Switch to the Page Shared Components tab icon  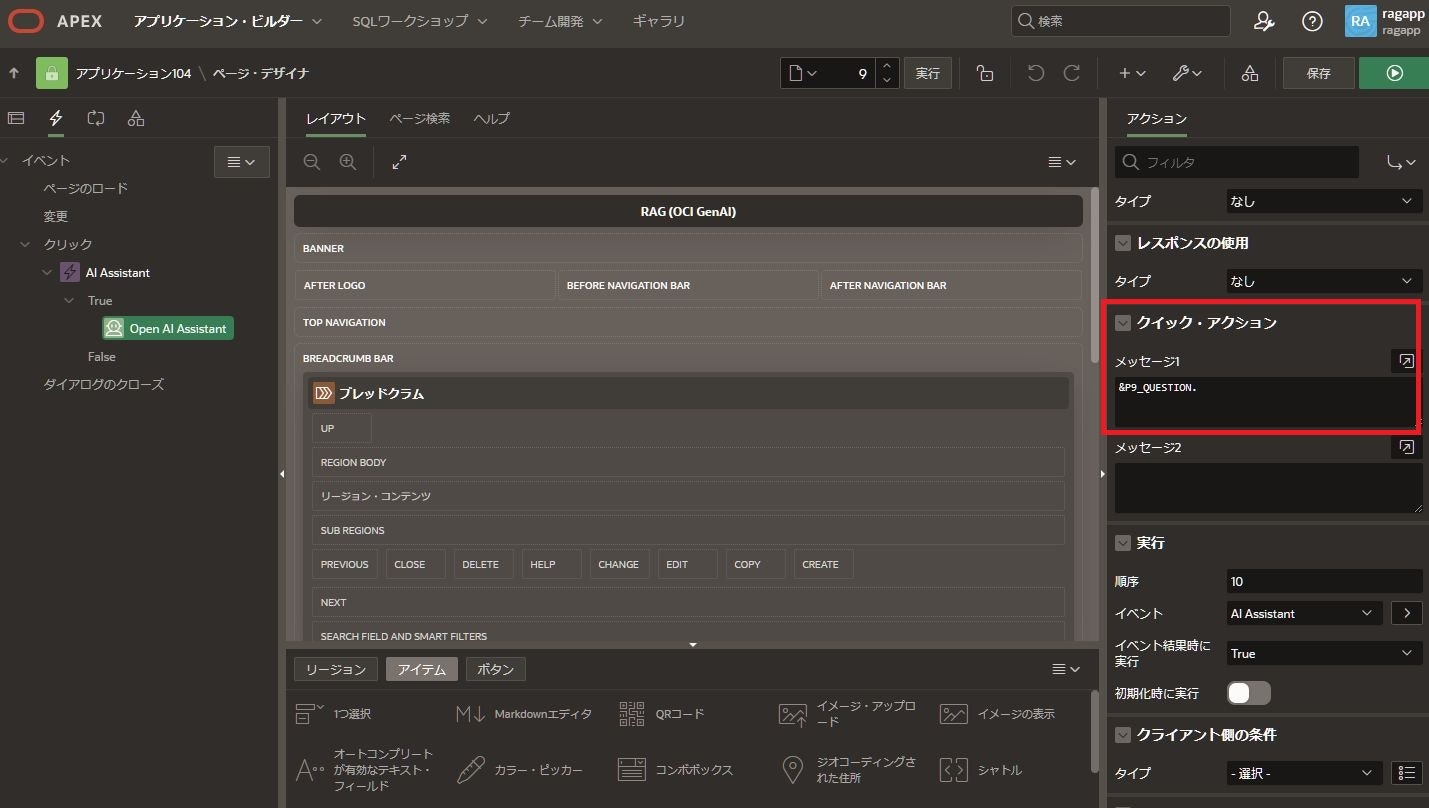pos(136,118)
